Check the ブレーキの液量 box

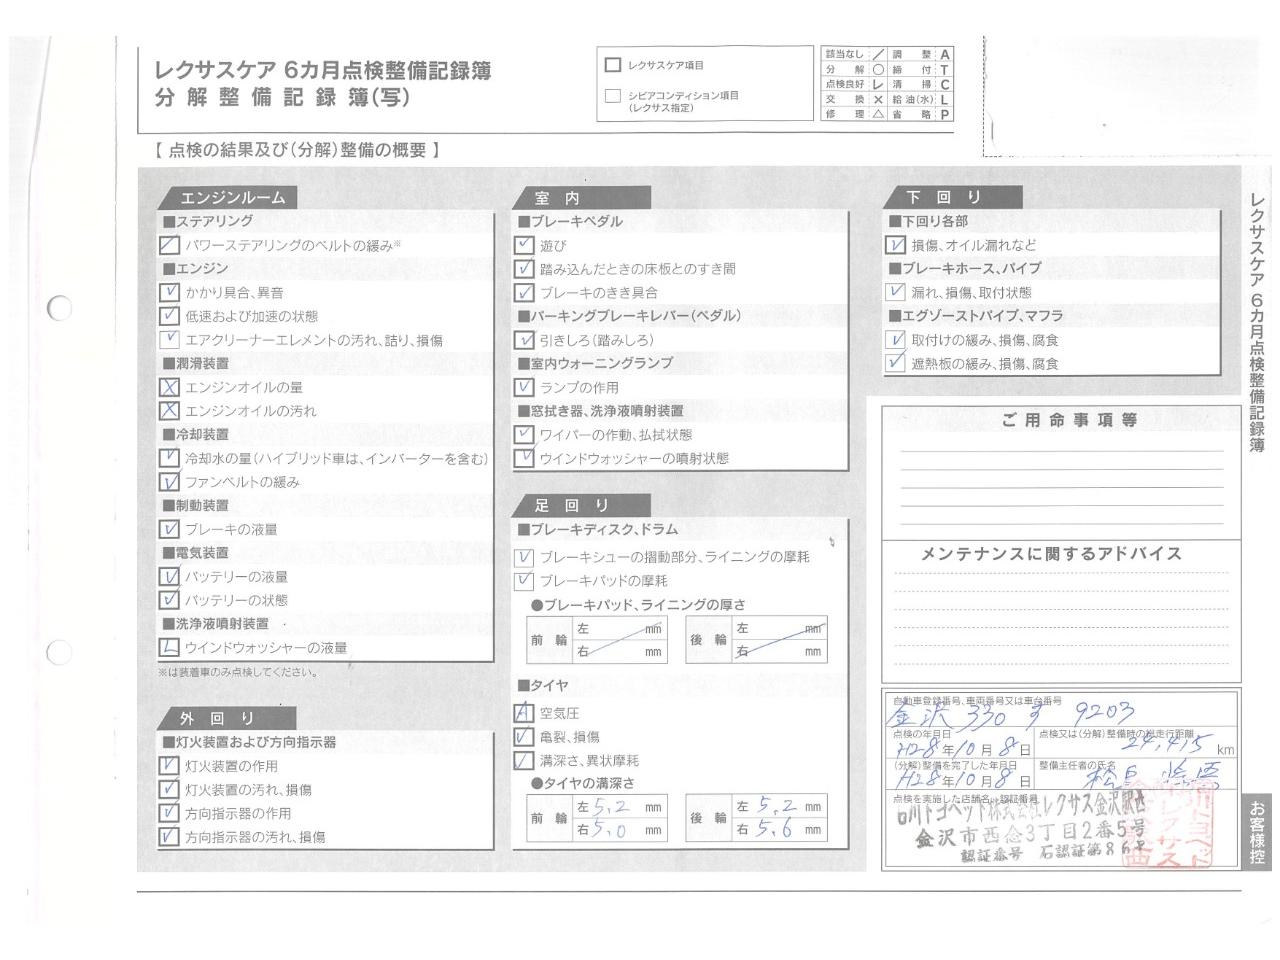point(169,529)
